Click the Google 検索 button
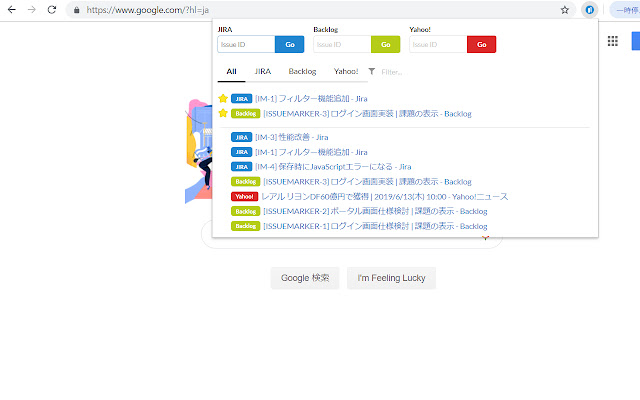 305,278
